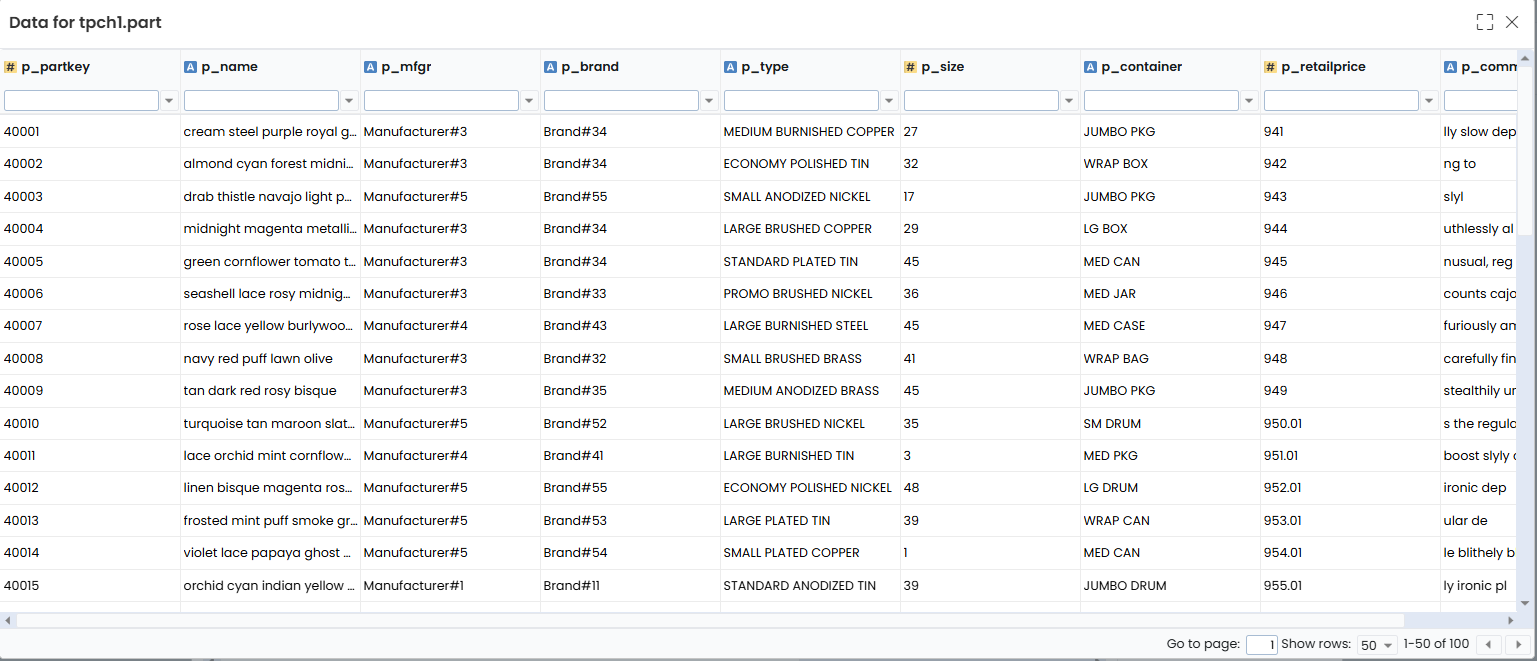Select the 'MEDIUM ANODIZED BRASS' type cell
This screenshot has width=1537, height=661.
[810, 390]
